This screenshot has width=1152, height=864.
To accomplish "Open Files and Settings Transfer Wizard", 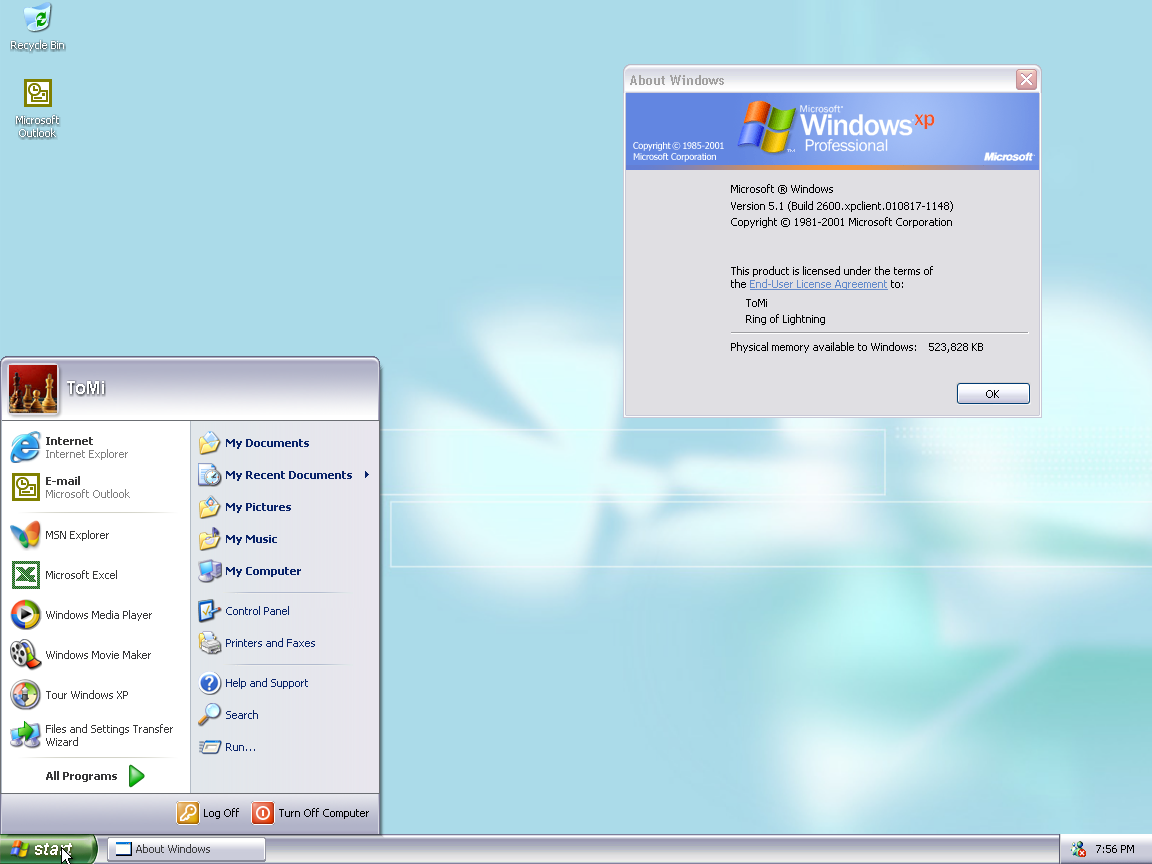I will tap(95, 735).
